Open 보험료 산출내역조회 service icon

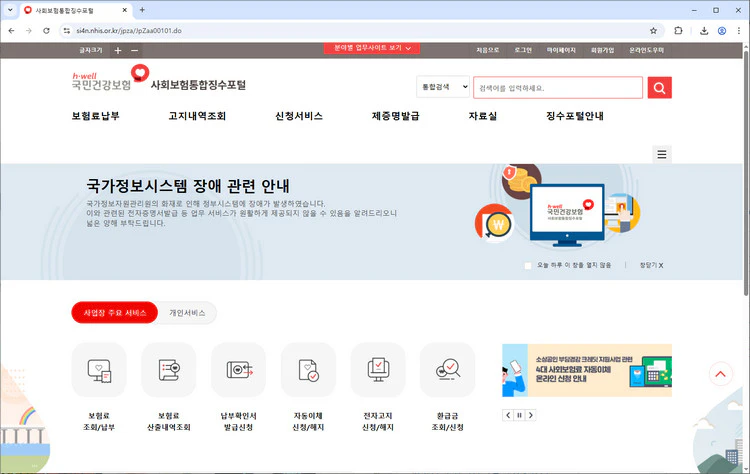coord(169,370)
